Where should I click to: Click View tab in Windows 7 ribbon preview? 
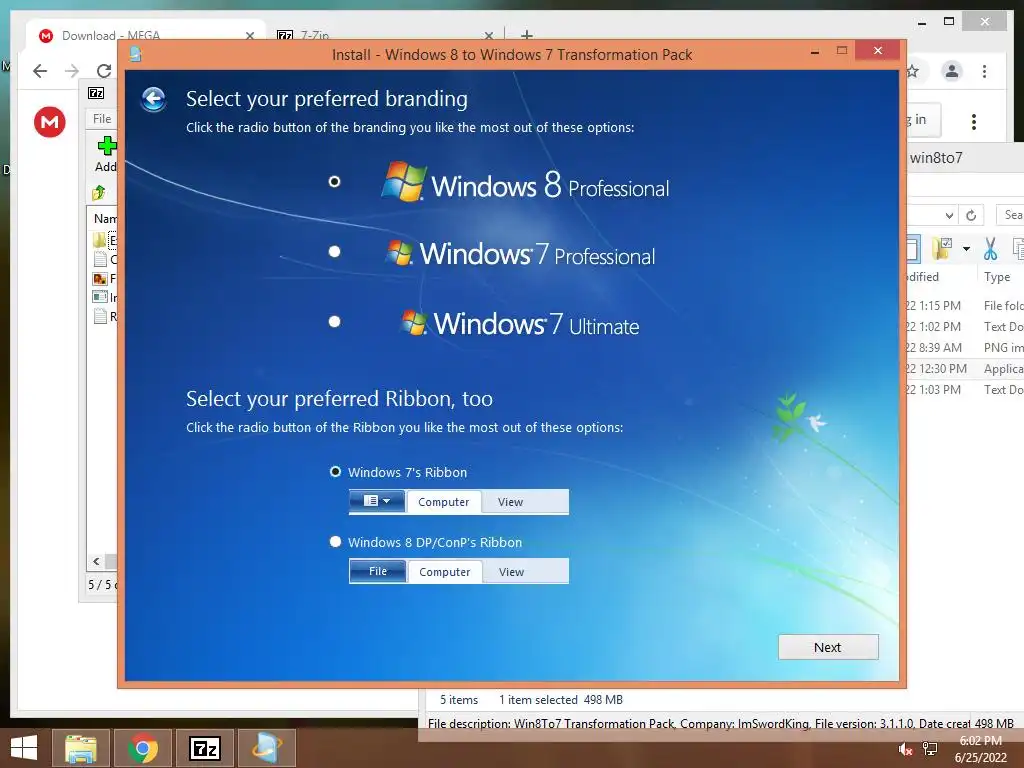pyautogui.click(x=510, y=502)
